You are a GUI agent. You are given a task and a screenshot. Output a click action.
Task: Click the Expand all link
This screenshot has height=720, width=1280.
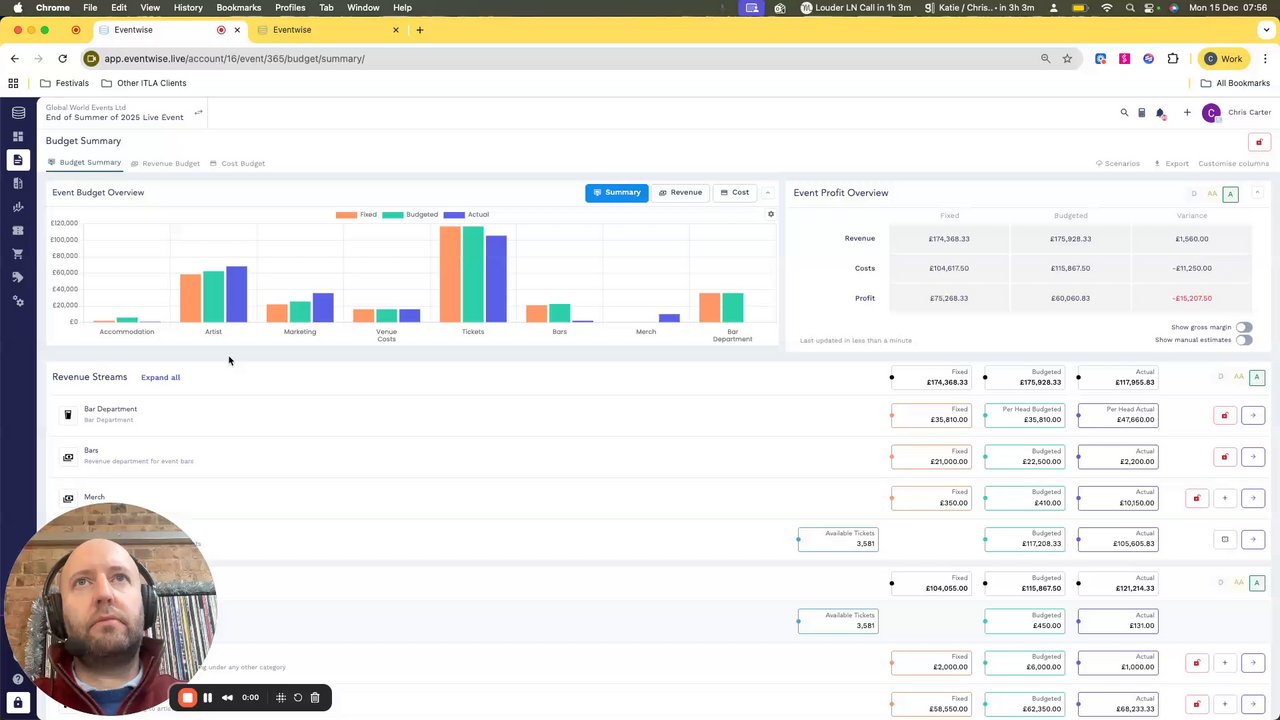(160, 377)
